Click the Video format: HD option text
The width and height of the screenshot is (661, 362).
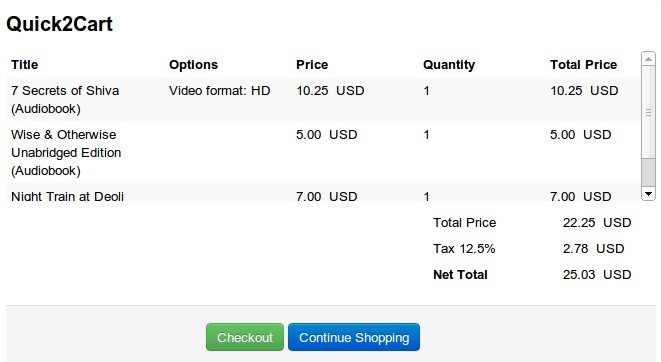pyautogui.click(x=220, y=91)
